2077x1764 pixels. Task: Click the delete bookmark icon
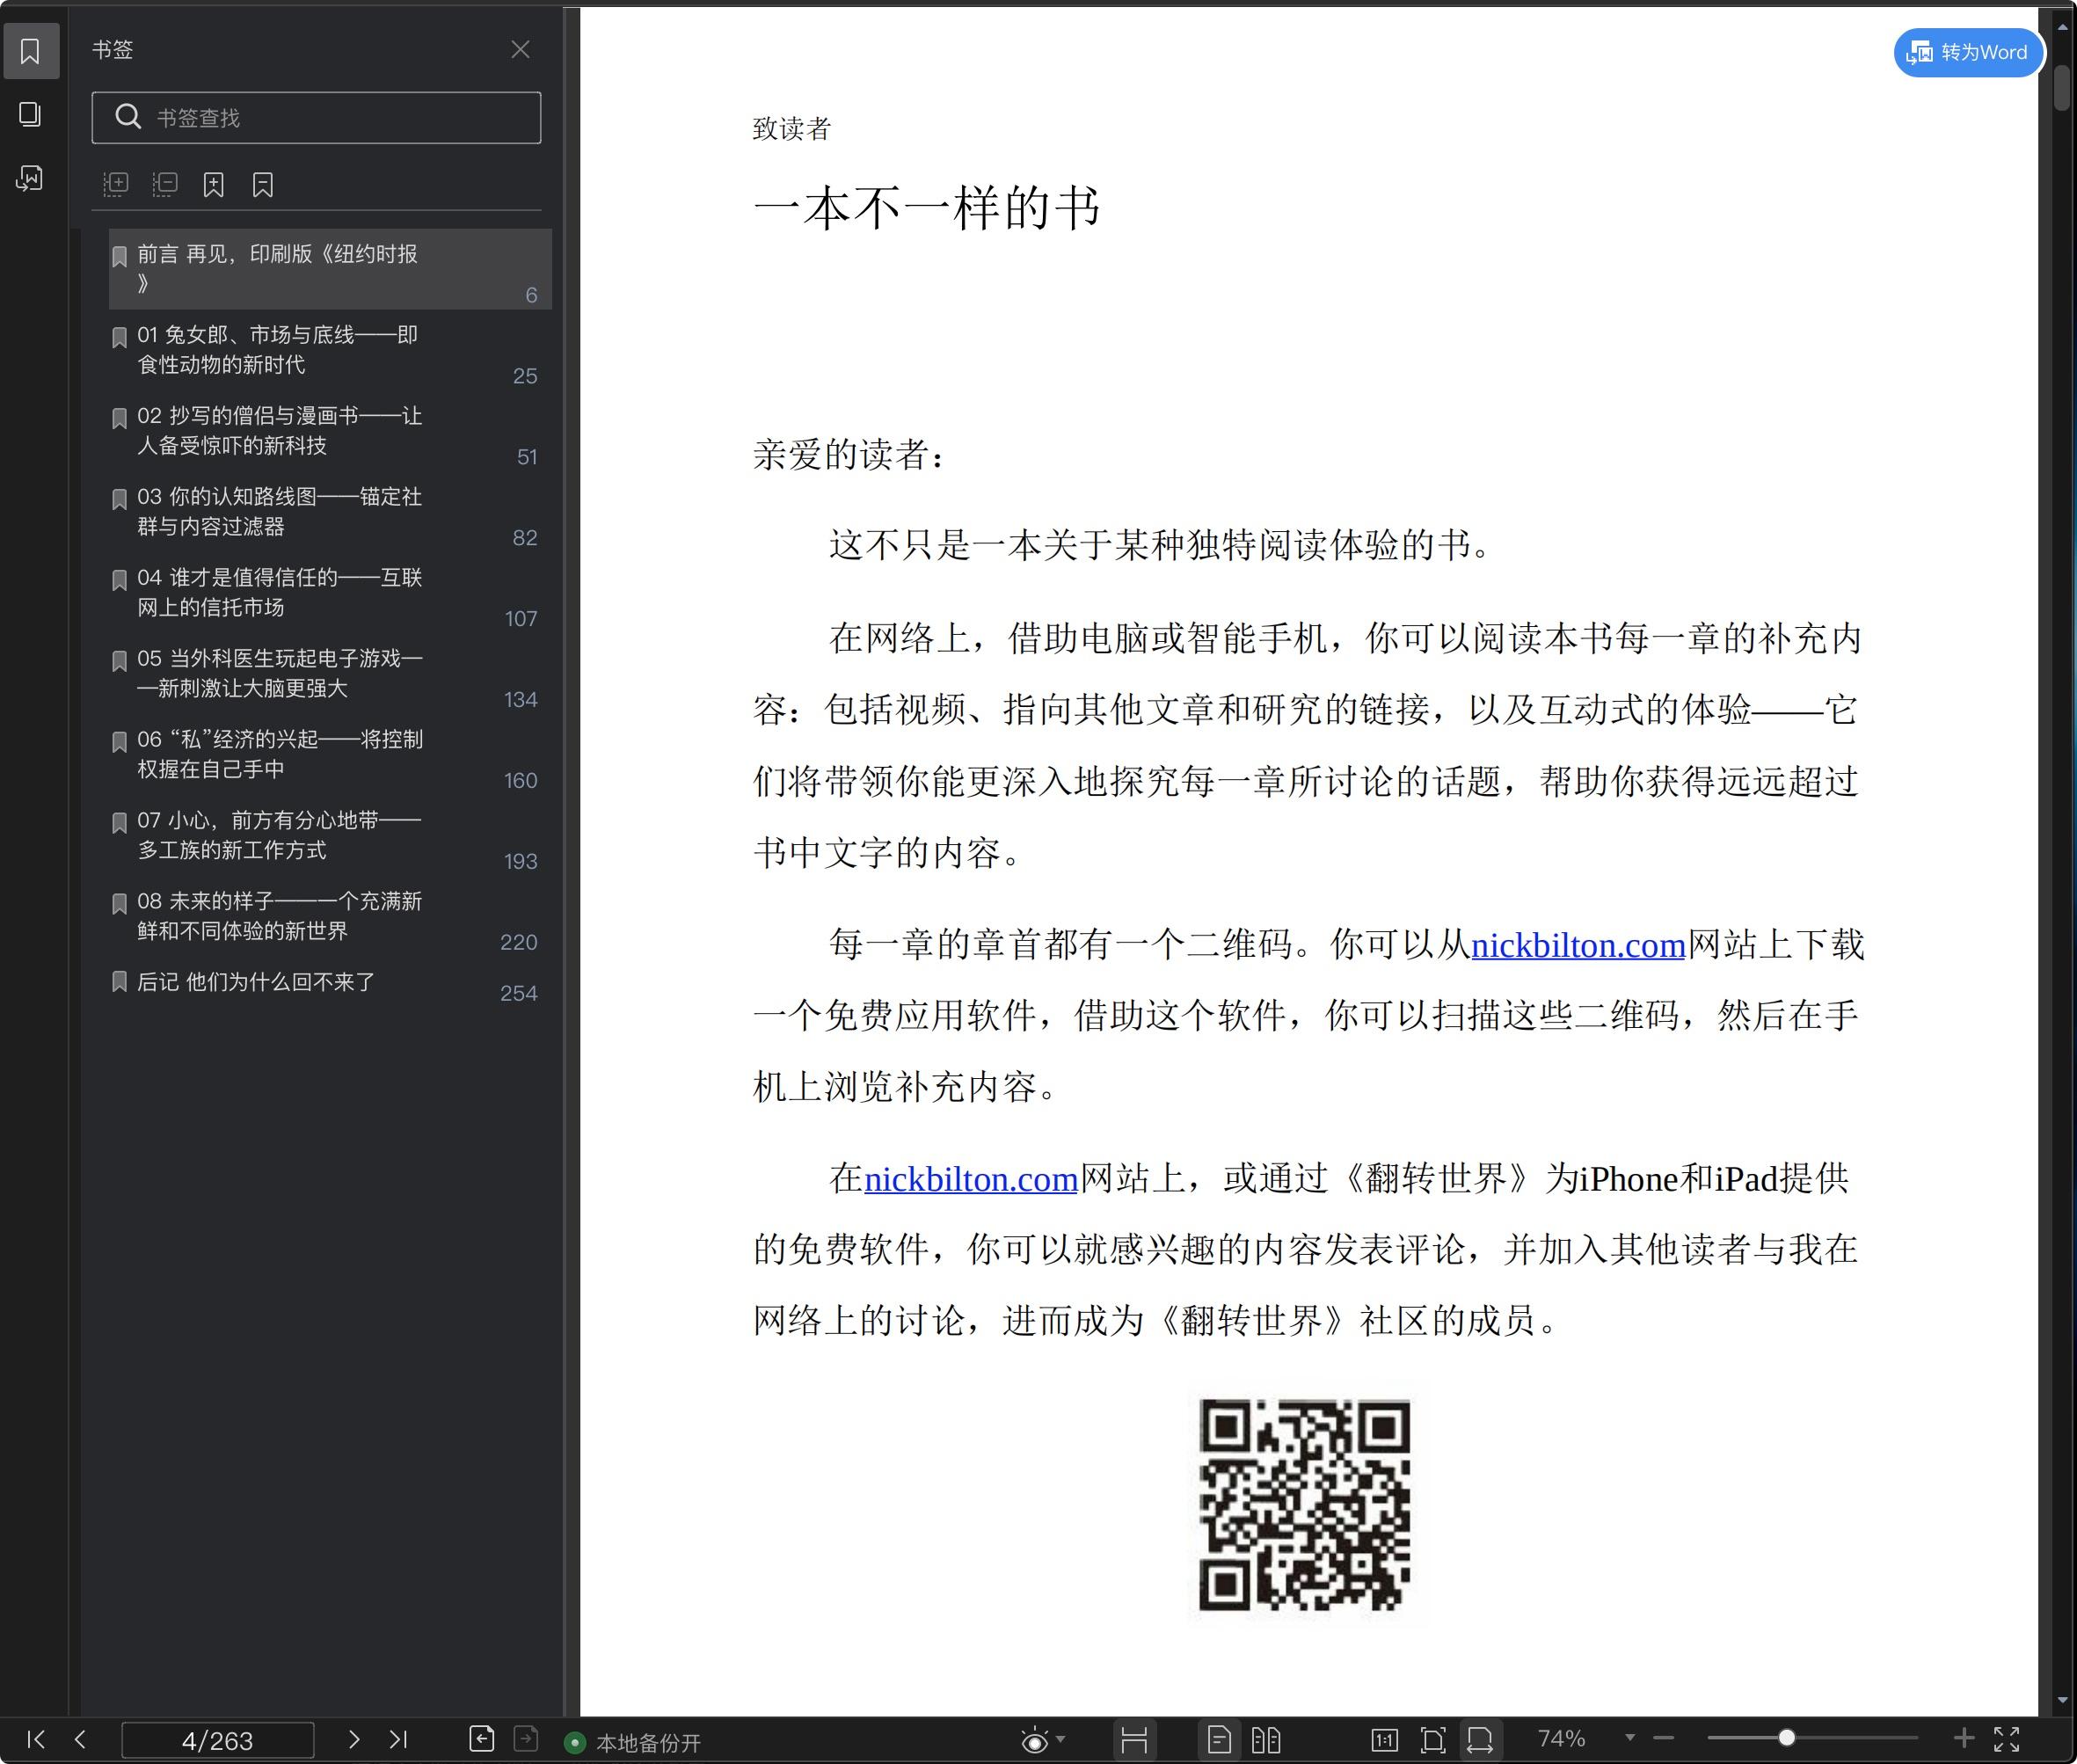(262, 184)
